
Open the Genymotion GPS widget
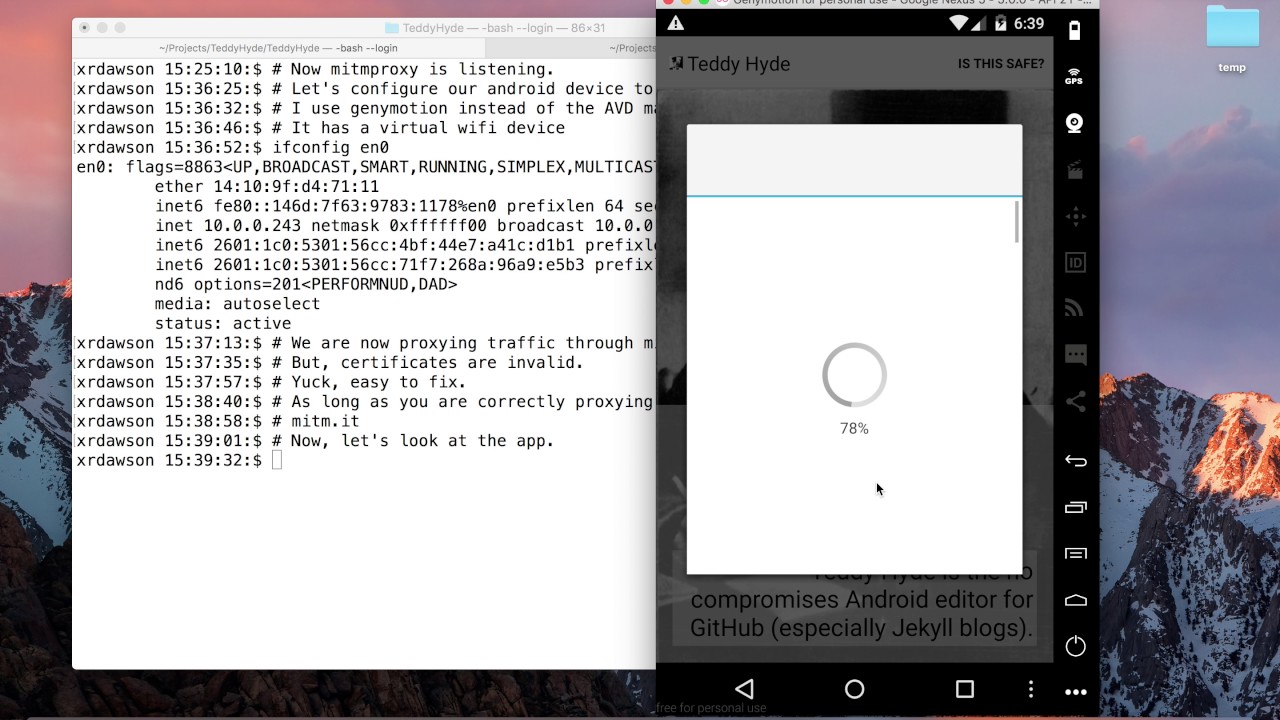[x=1075, y=77]
